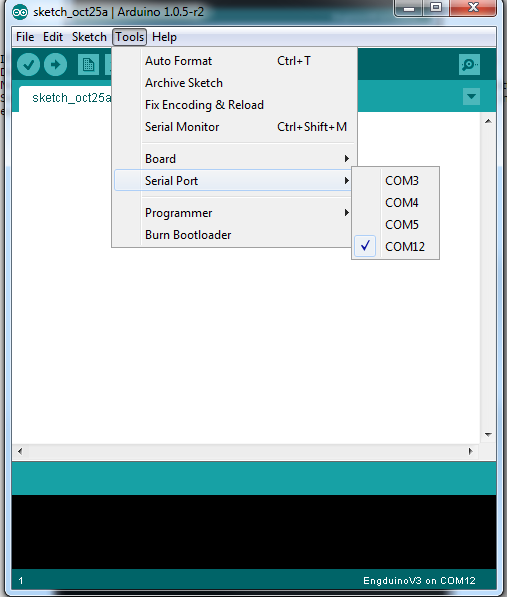The width and height of the screenshot is (507, 597).
Task: Click the maximize window button
Action: click(x=435, y=8)
